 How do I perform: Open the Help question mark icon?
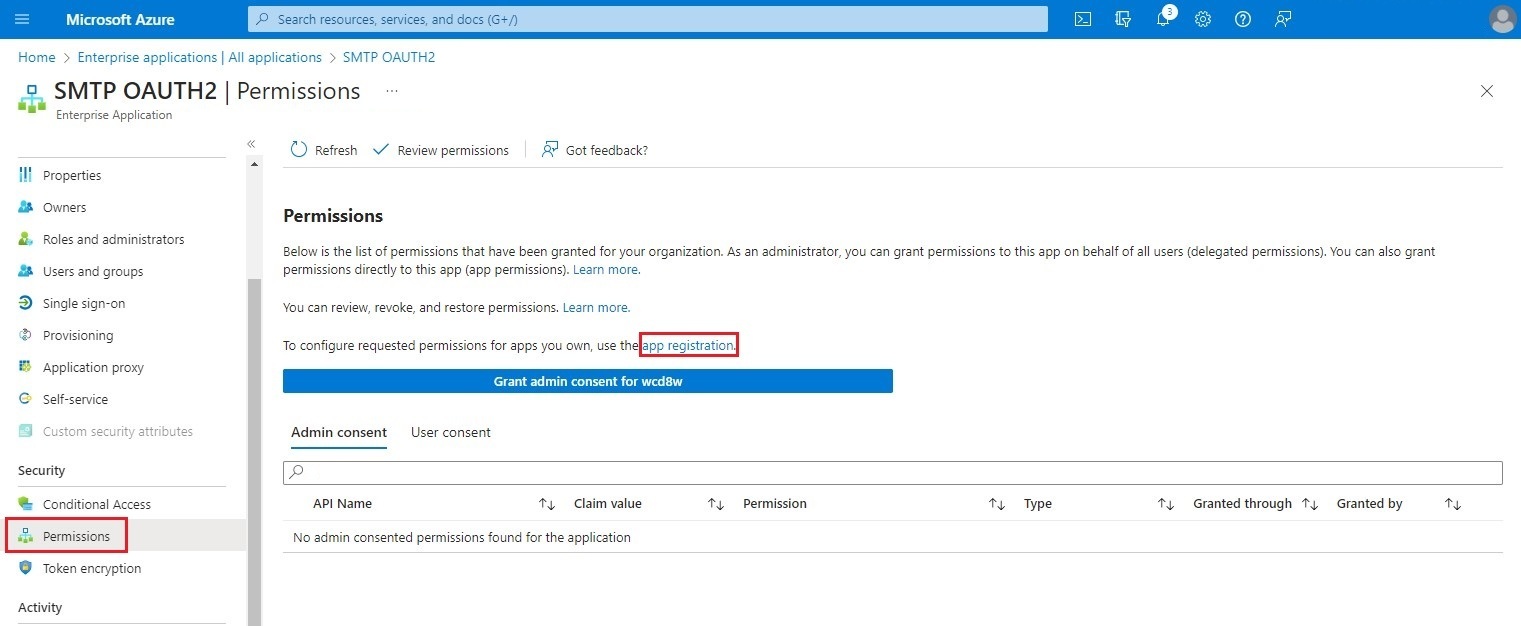pyautogui.click(x=1242, y=19)
